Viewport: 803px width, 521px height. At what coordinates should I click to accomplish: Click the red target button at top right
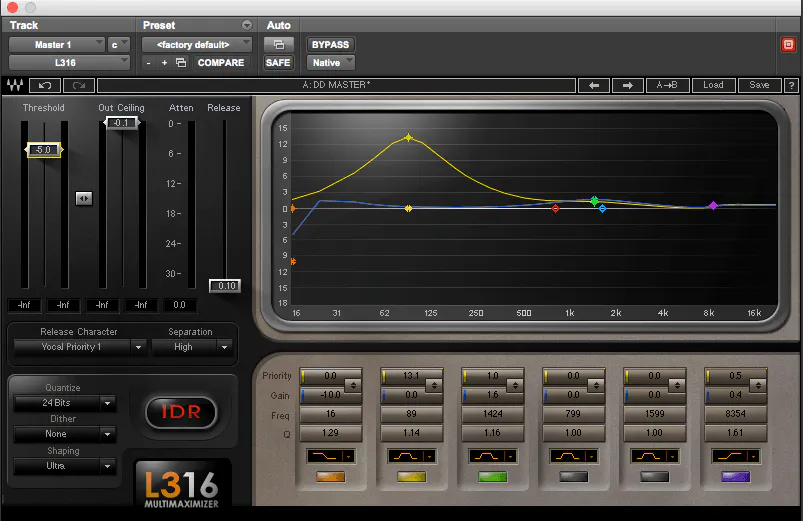pos(788,45)
